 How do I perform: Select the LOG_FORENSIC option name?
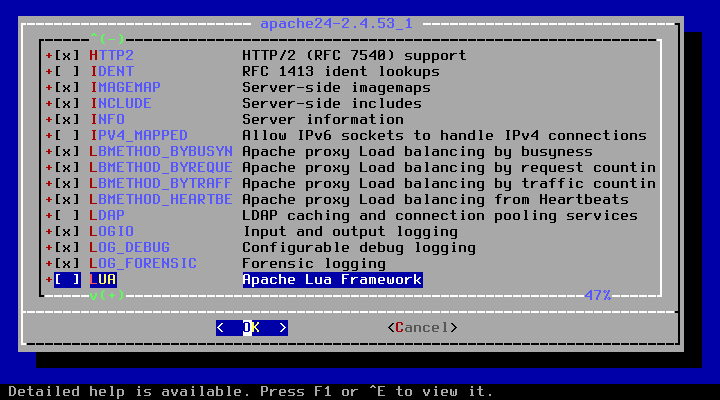(x=143, y=264)
